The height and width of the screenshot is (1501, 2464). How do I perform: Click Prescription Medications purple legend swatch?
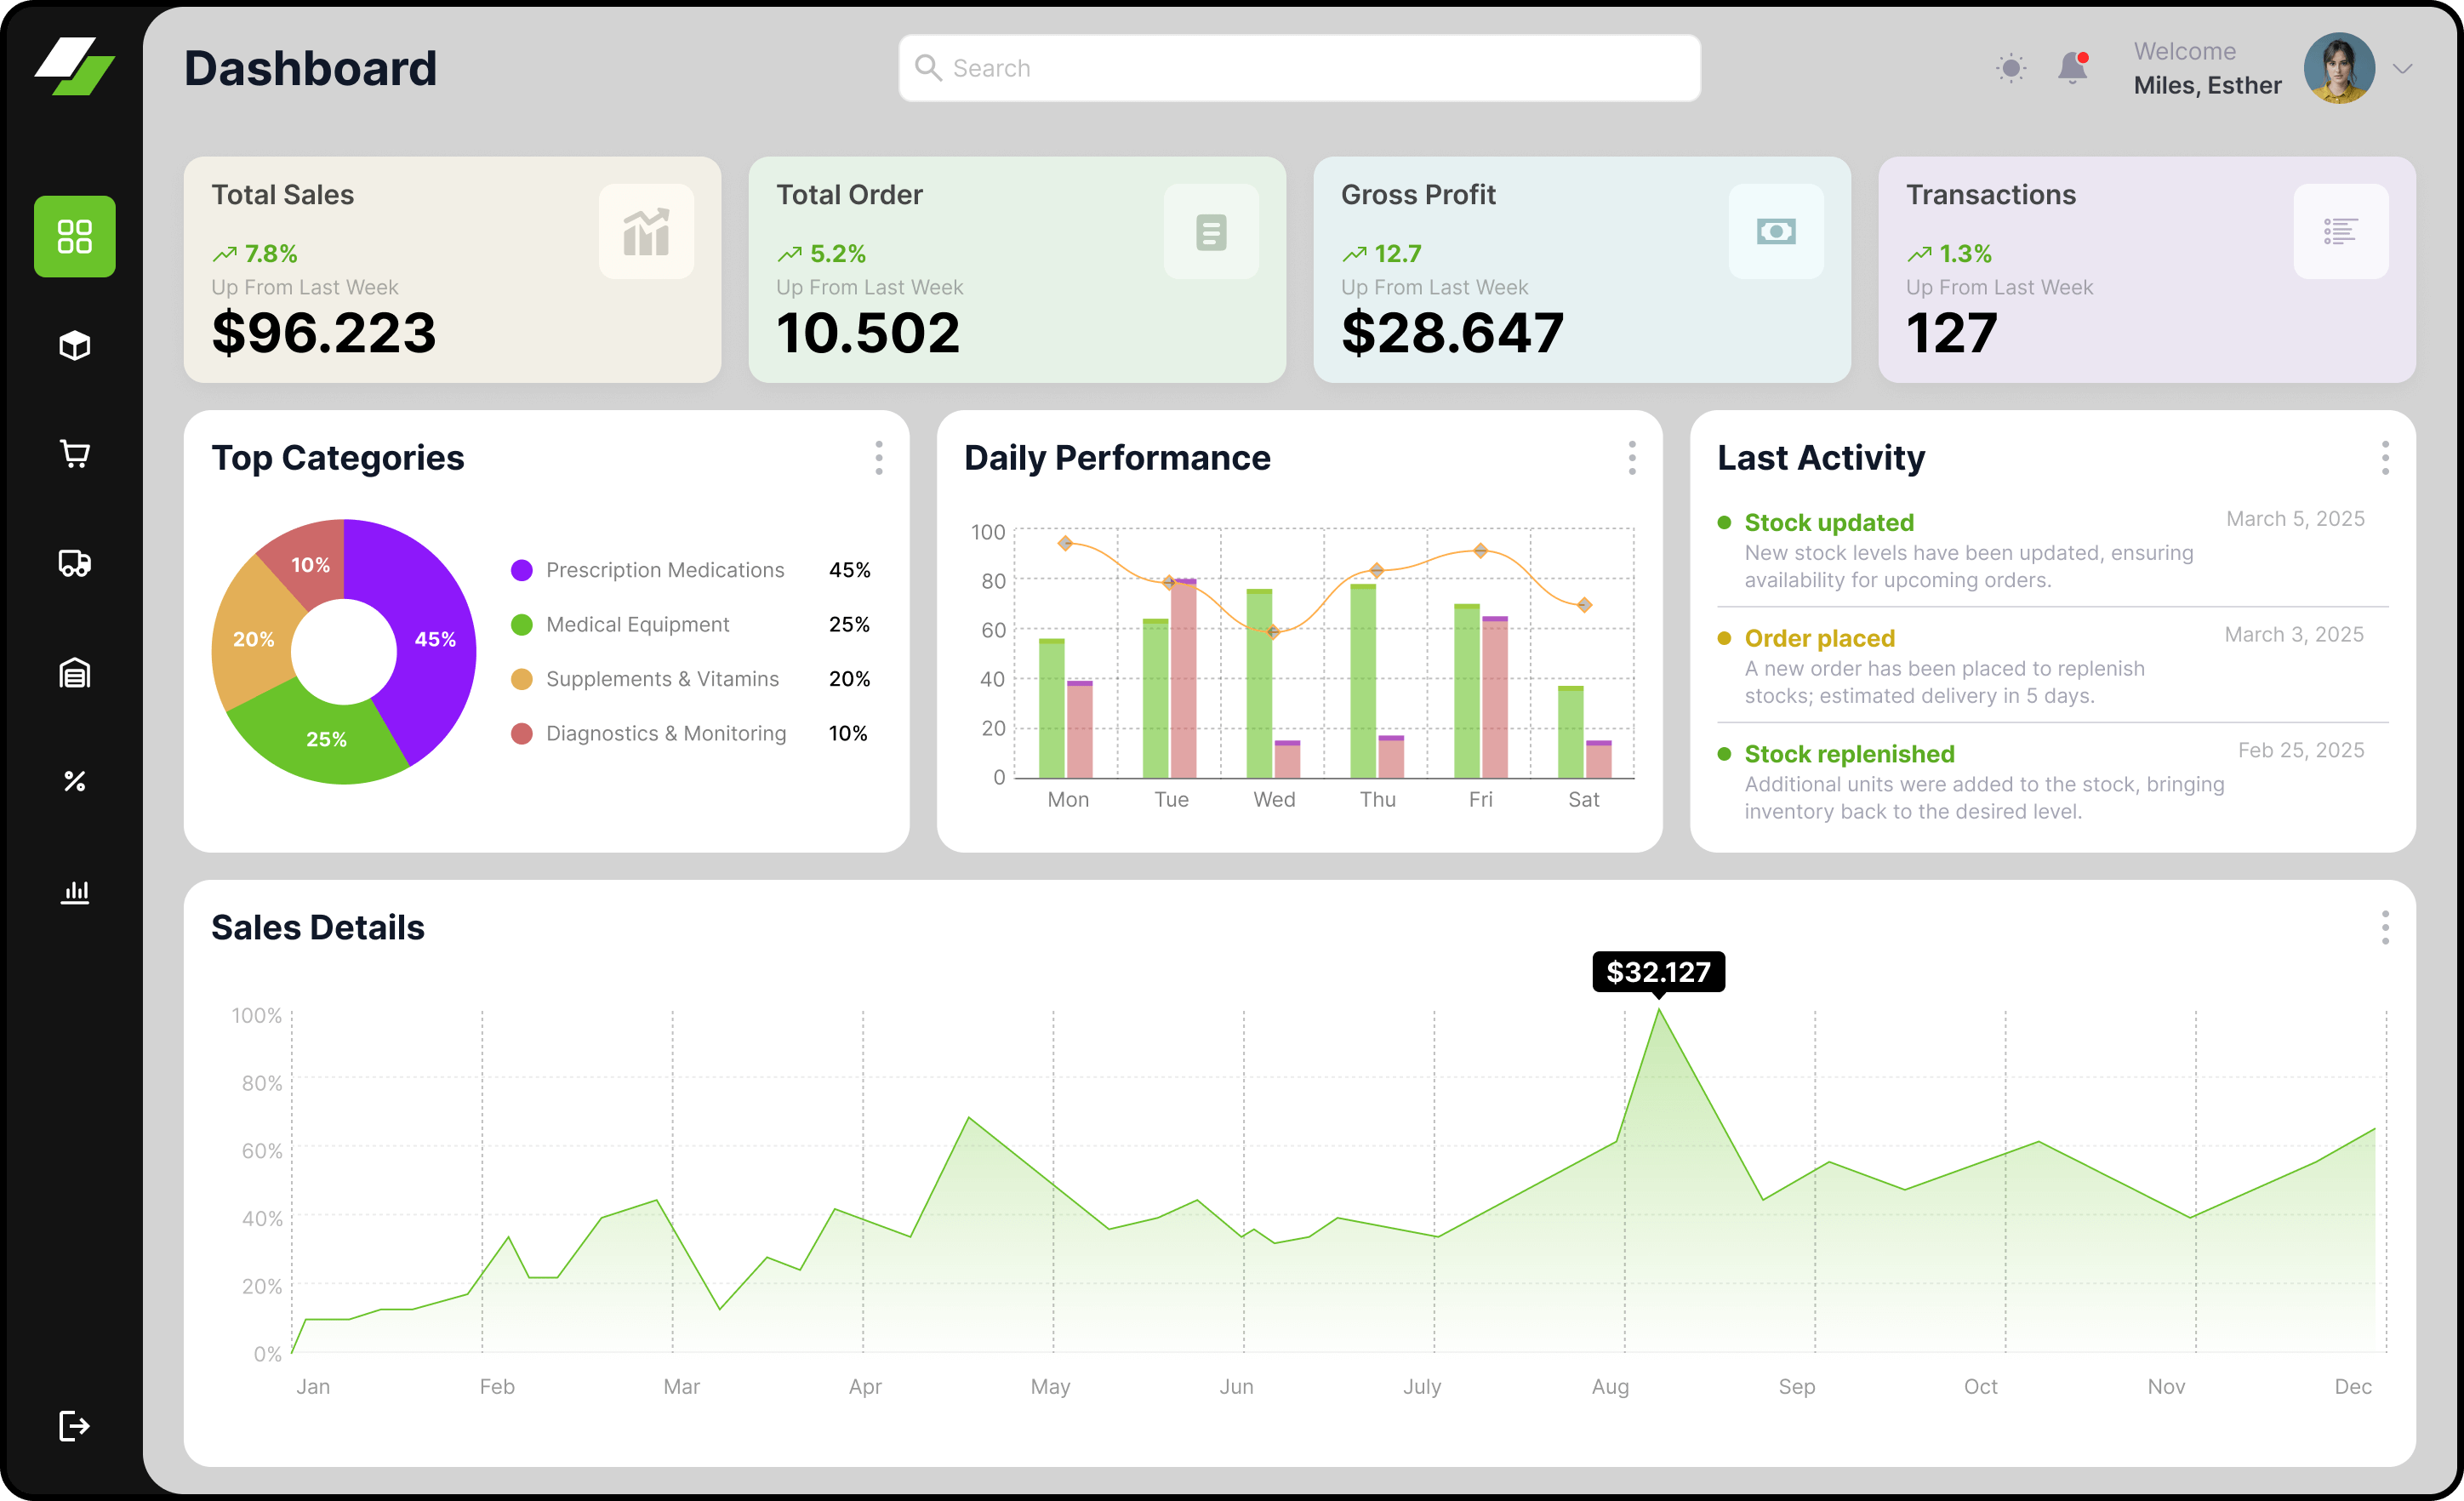point(521,570)
